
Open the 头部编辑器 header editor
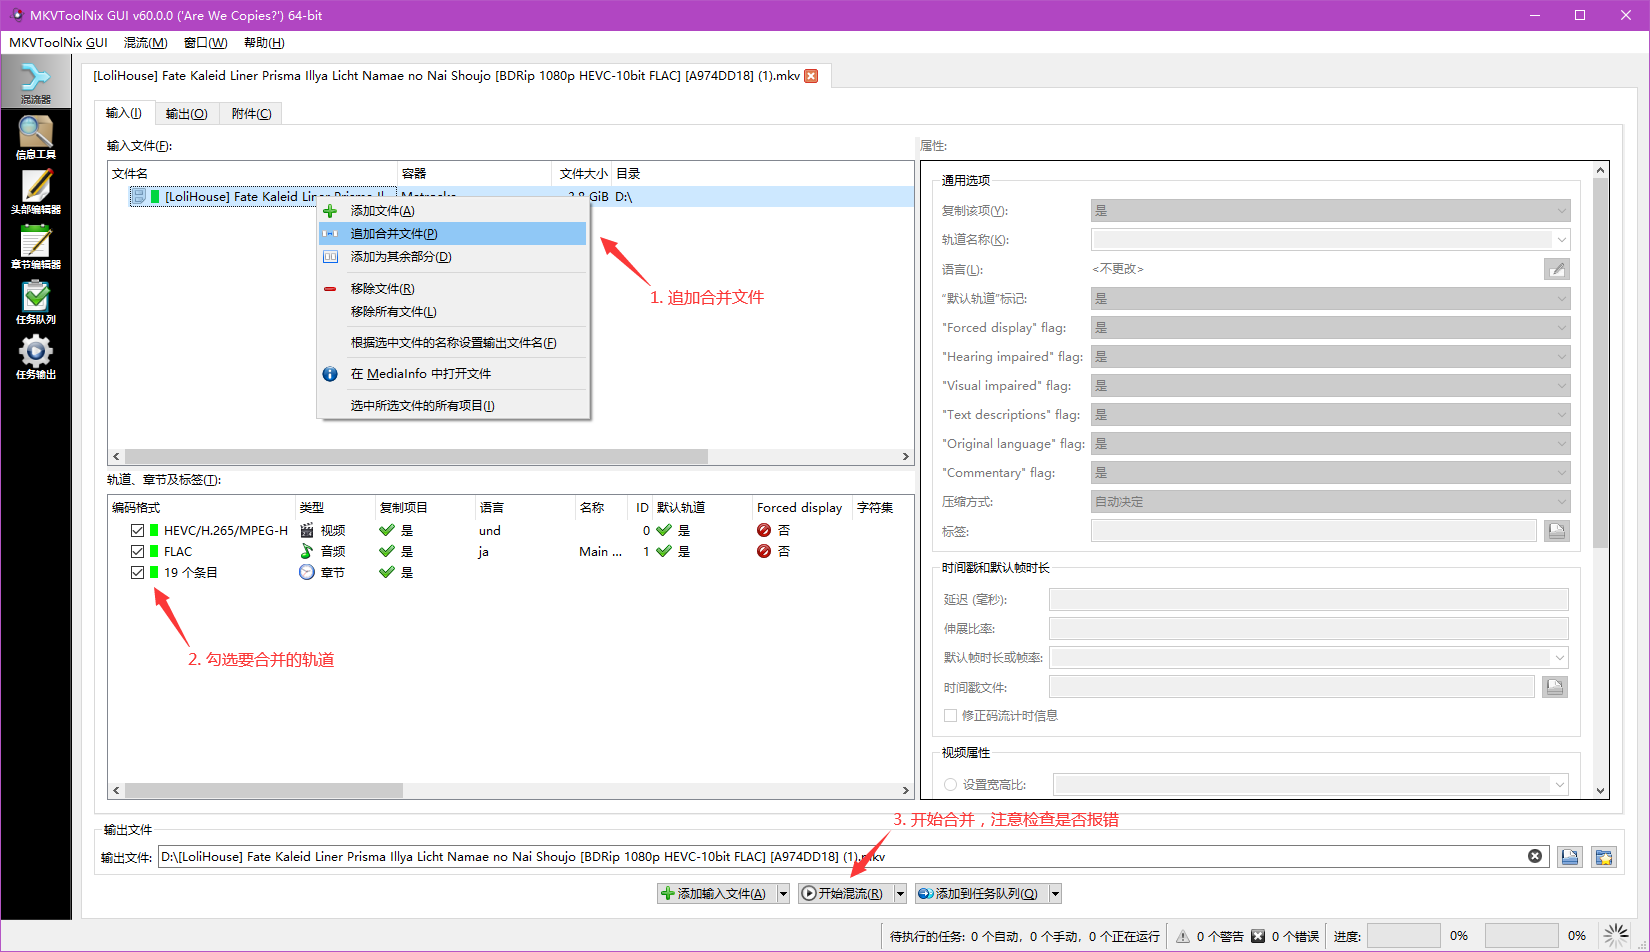35,192
